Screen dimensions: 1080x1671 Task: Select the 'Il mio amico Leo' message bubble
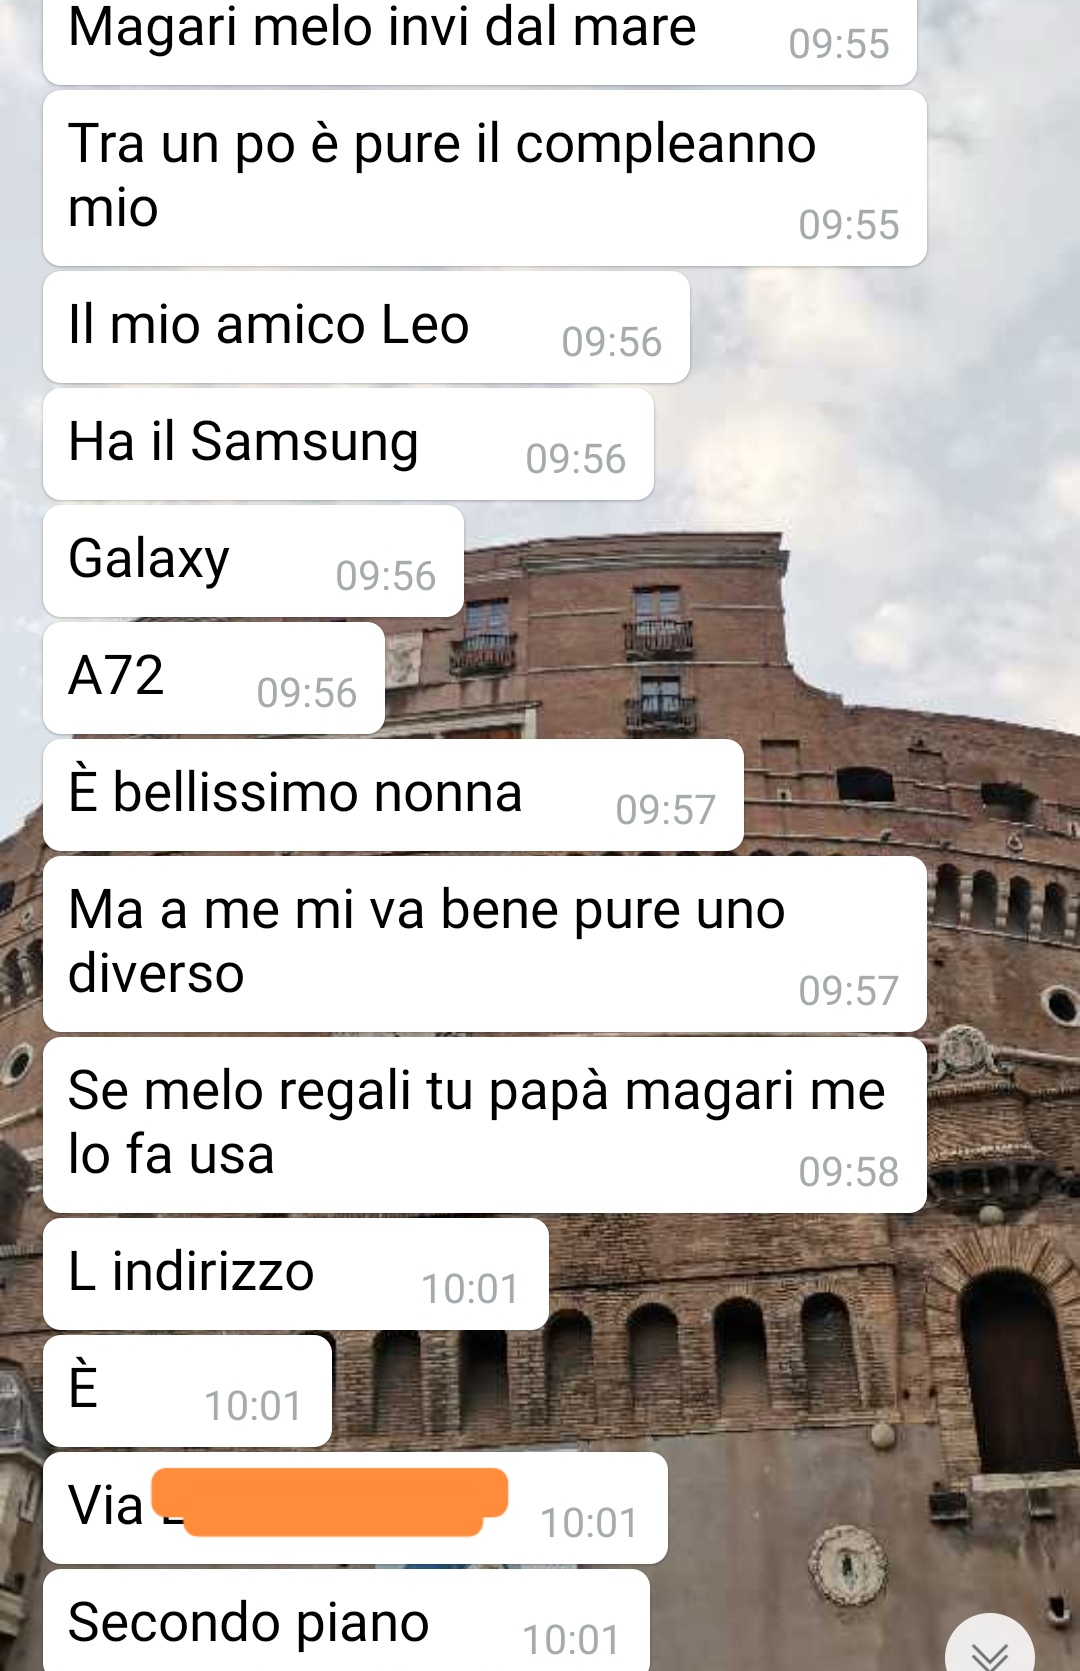366,327
